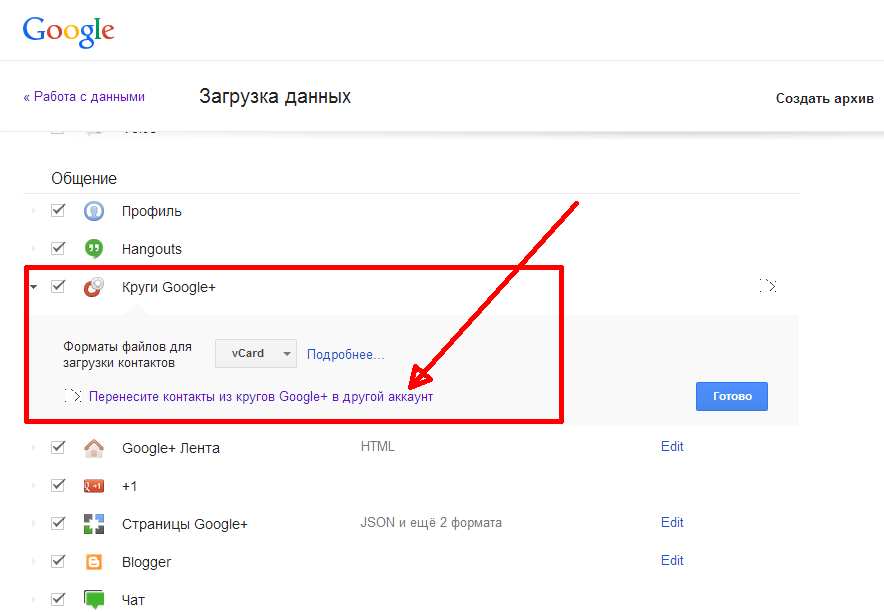Uncheck the Blogger checkbox
Viewport: 884px width, 612px height.
click(58, 561)
